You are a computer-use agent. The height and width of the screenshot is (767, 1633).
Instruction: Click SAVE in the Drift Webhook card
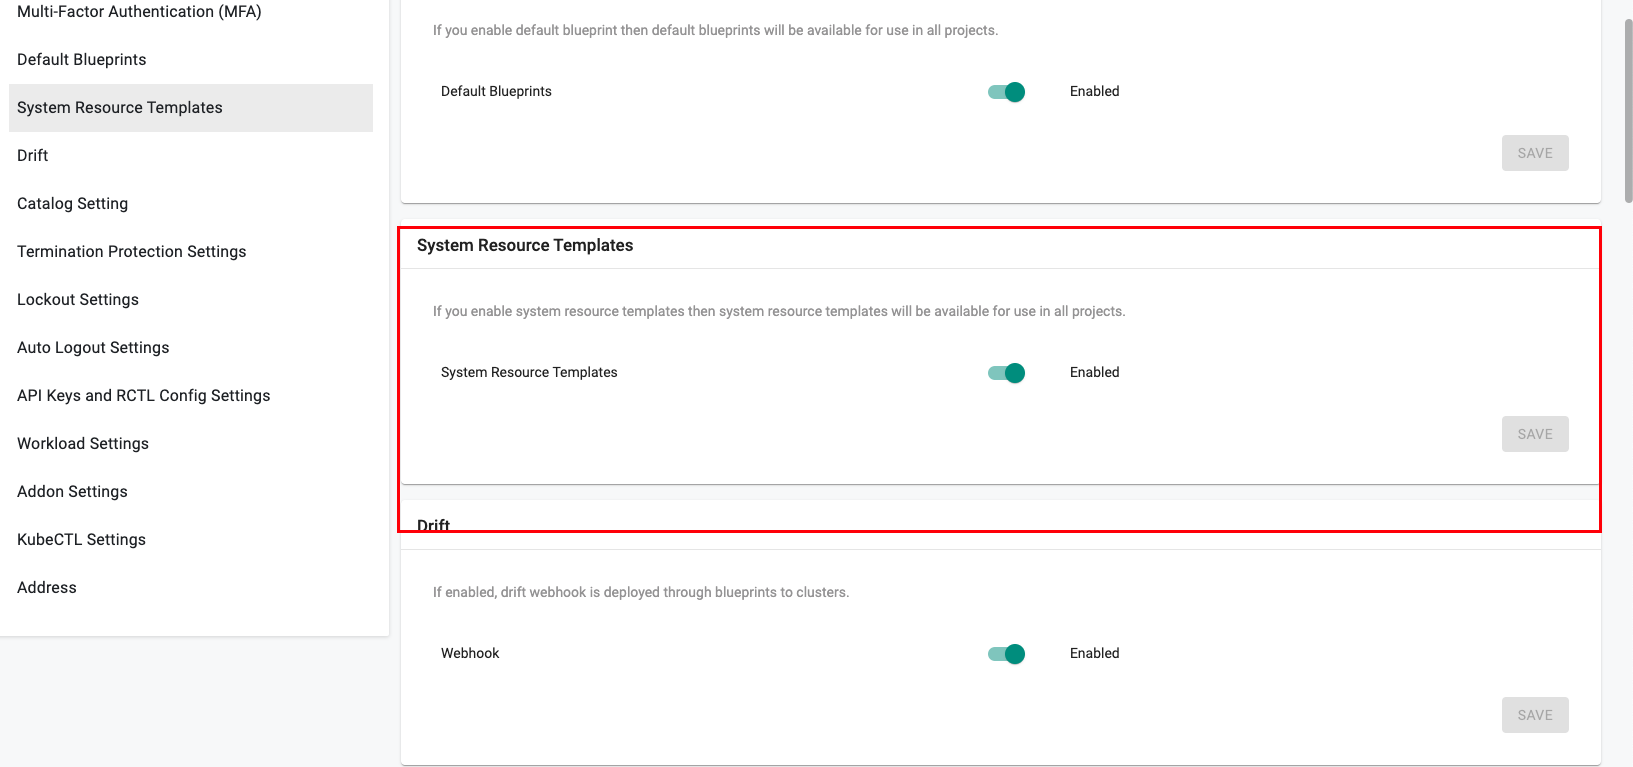1535,715
